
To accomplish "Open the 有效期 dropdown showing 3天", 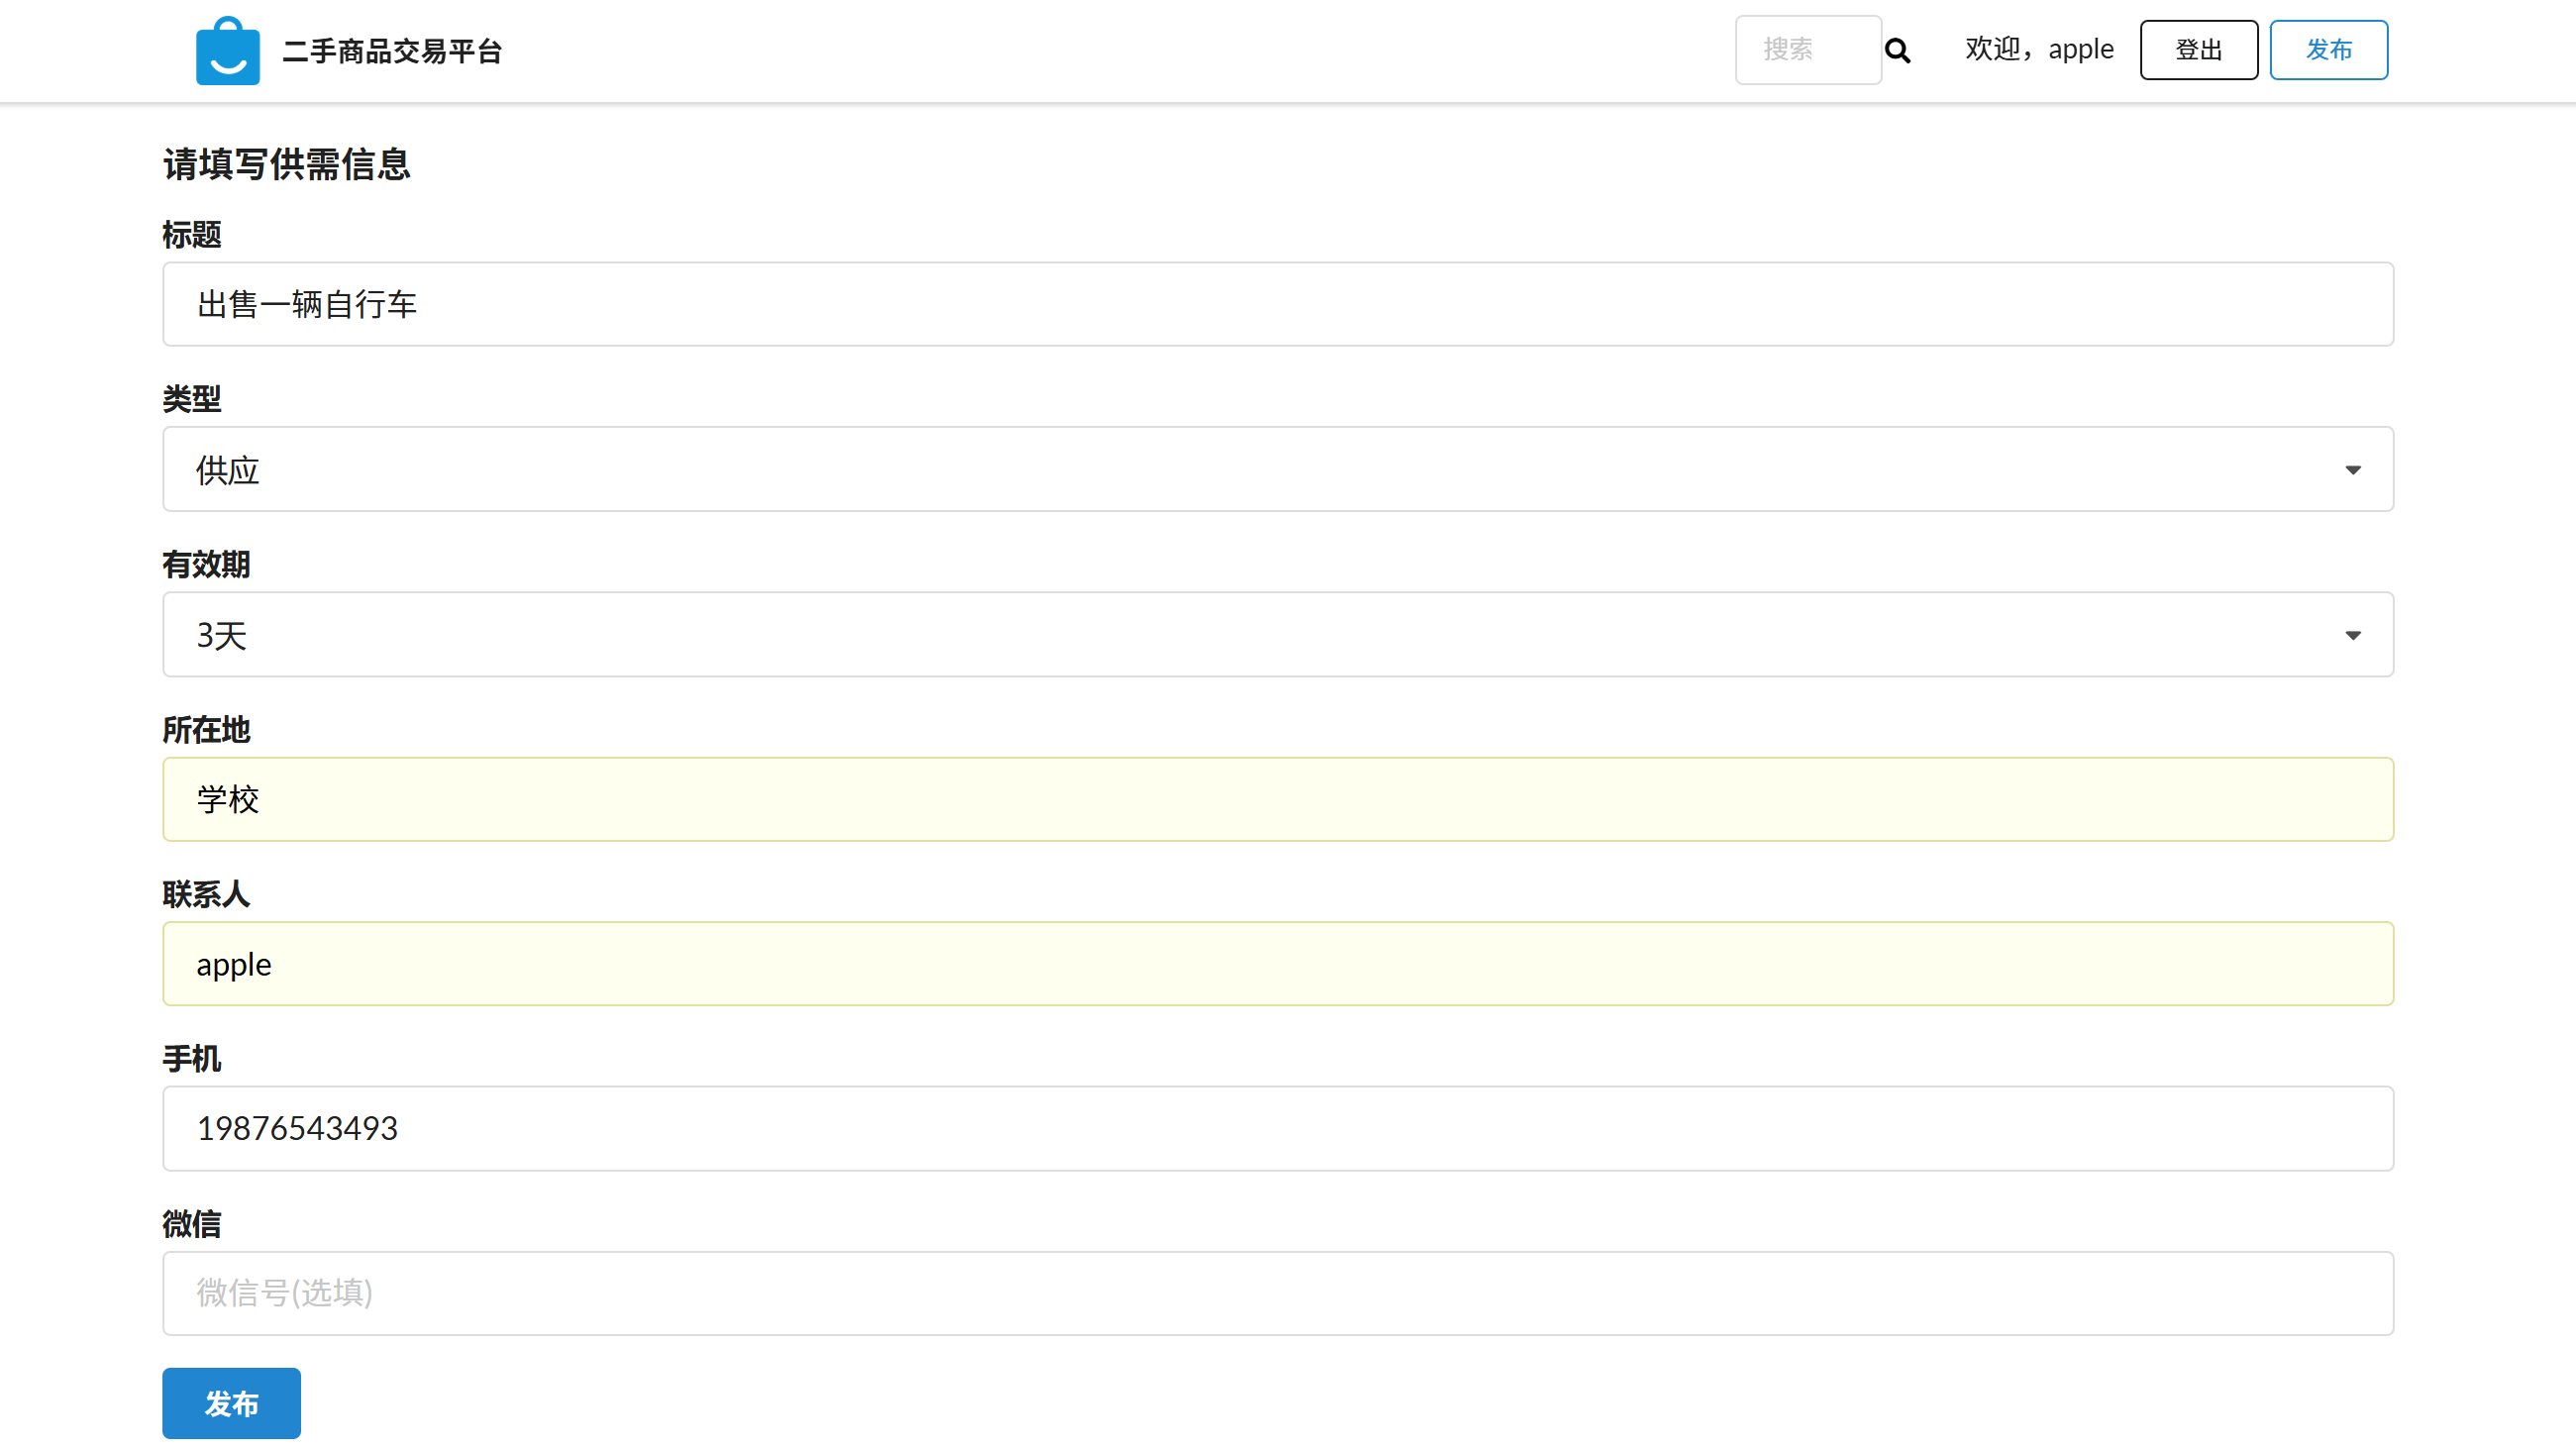I will coord(1277,635).
